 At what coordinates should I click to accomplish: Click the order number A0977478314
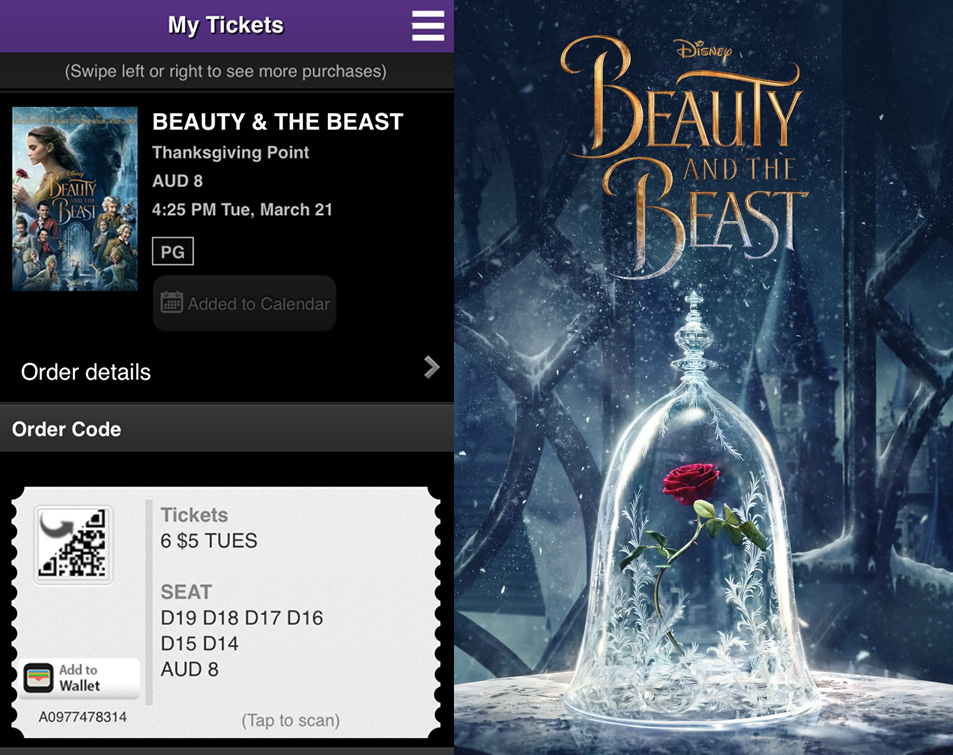(x=83, y=717)
